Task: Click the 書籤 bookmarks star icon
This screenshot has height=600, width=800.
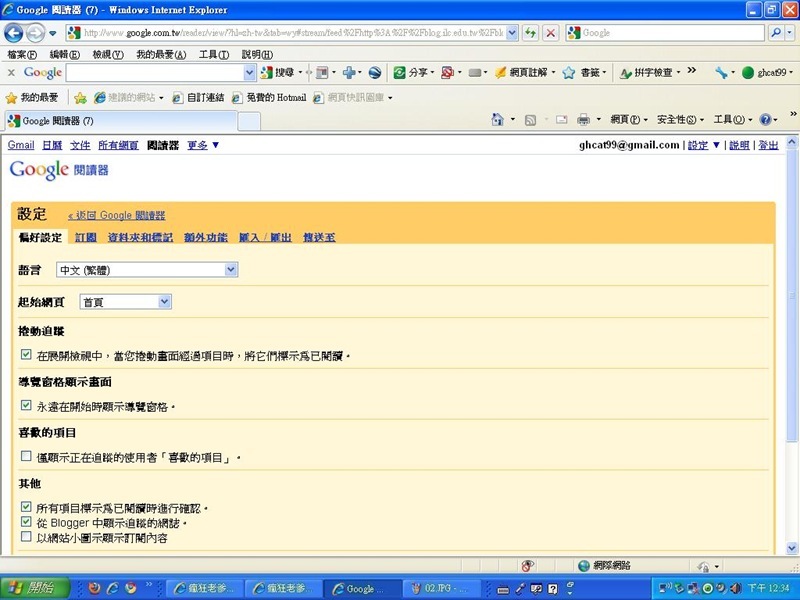Action: point(568,73)
